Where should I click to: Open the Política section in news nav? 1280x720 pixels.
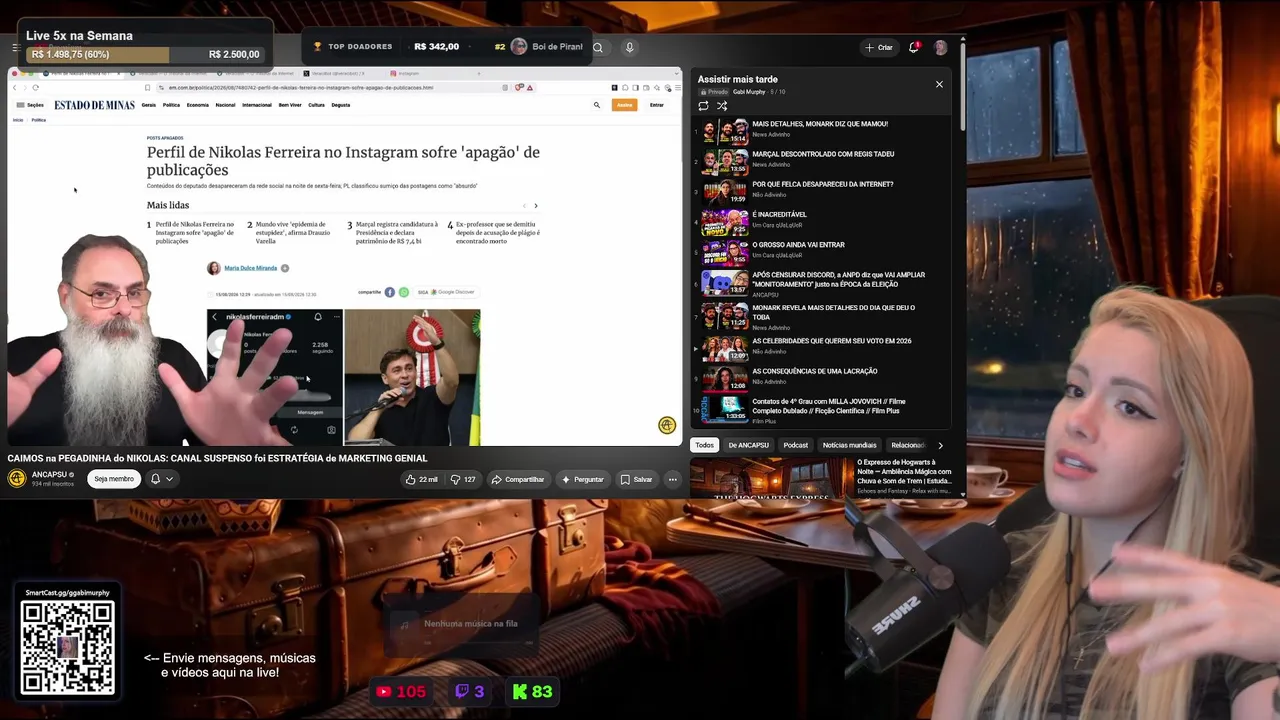(171, 105)
